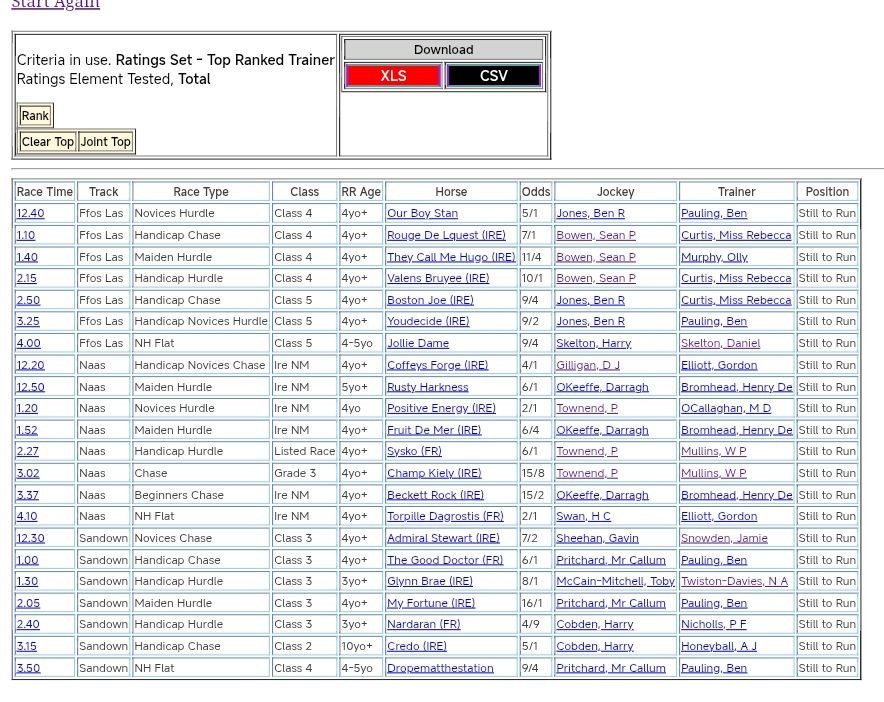Select horse Admiral Stewart (IRE)
This screenshot has height=702, width=884.
point(443,538)
